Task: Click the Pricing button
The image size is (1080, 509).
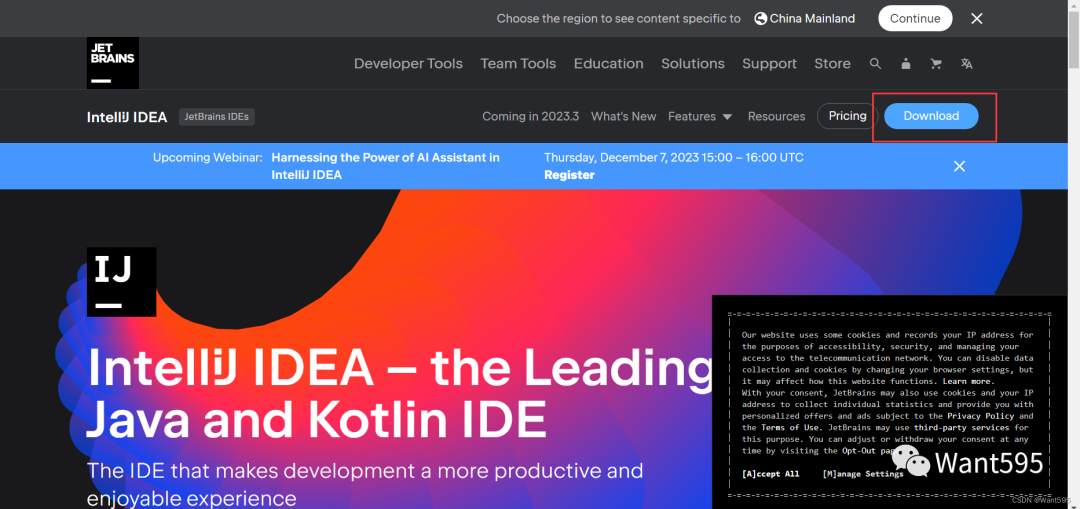Action: click(x=847, y=116)
